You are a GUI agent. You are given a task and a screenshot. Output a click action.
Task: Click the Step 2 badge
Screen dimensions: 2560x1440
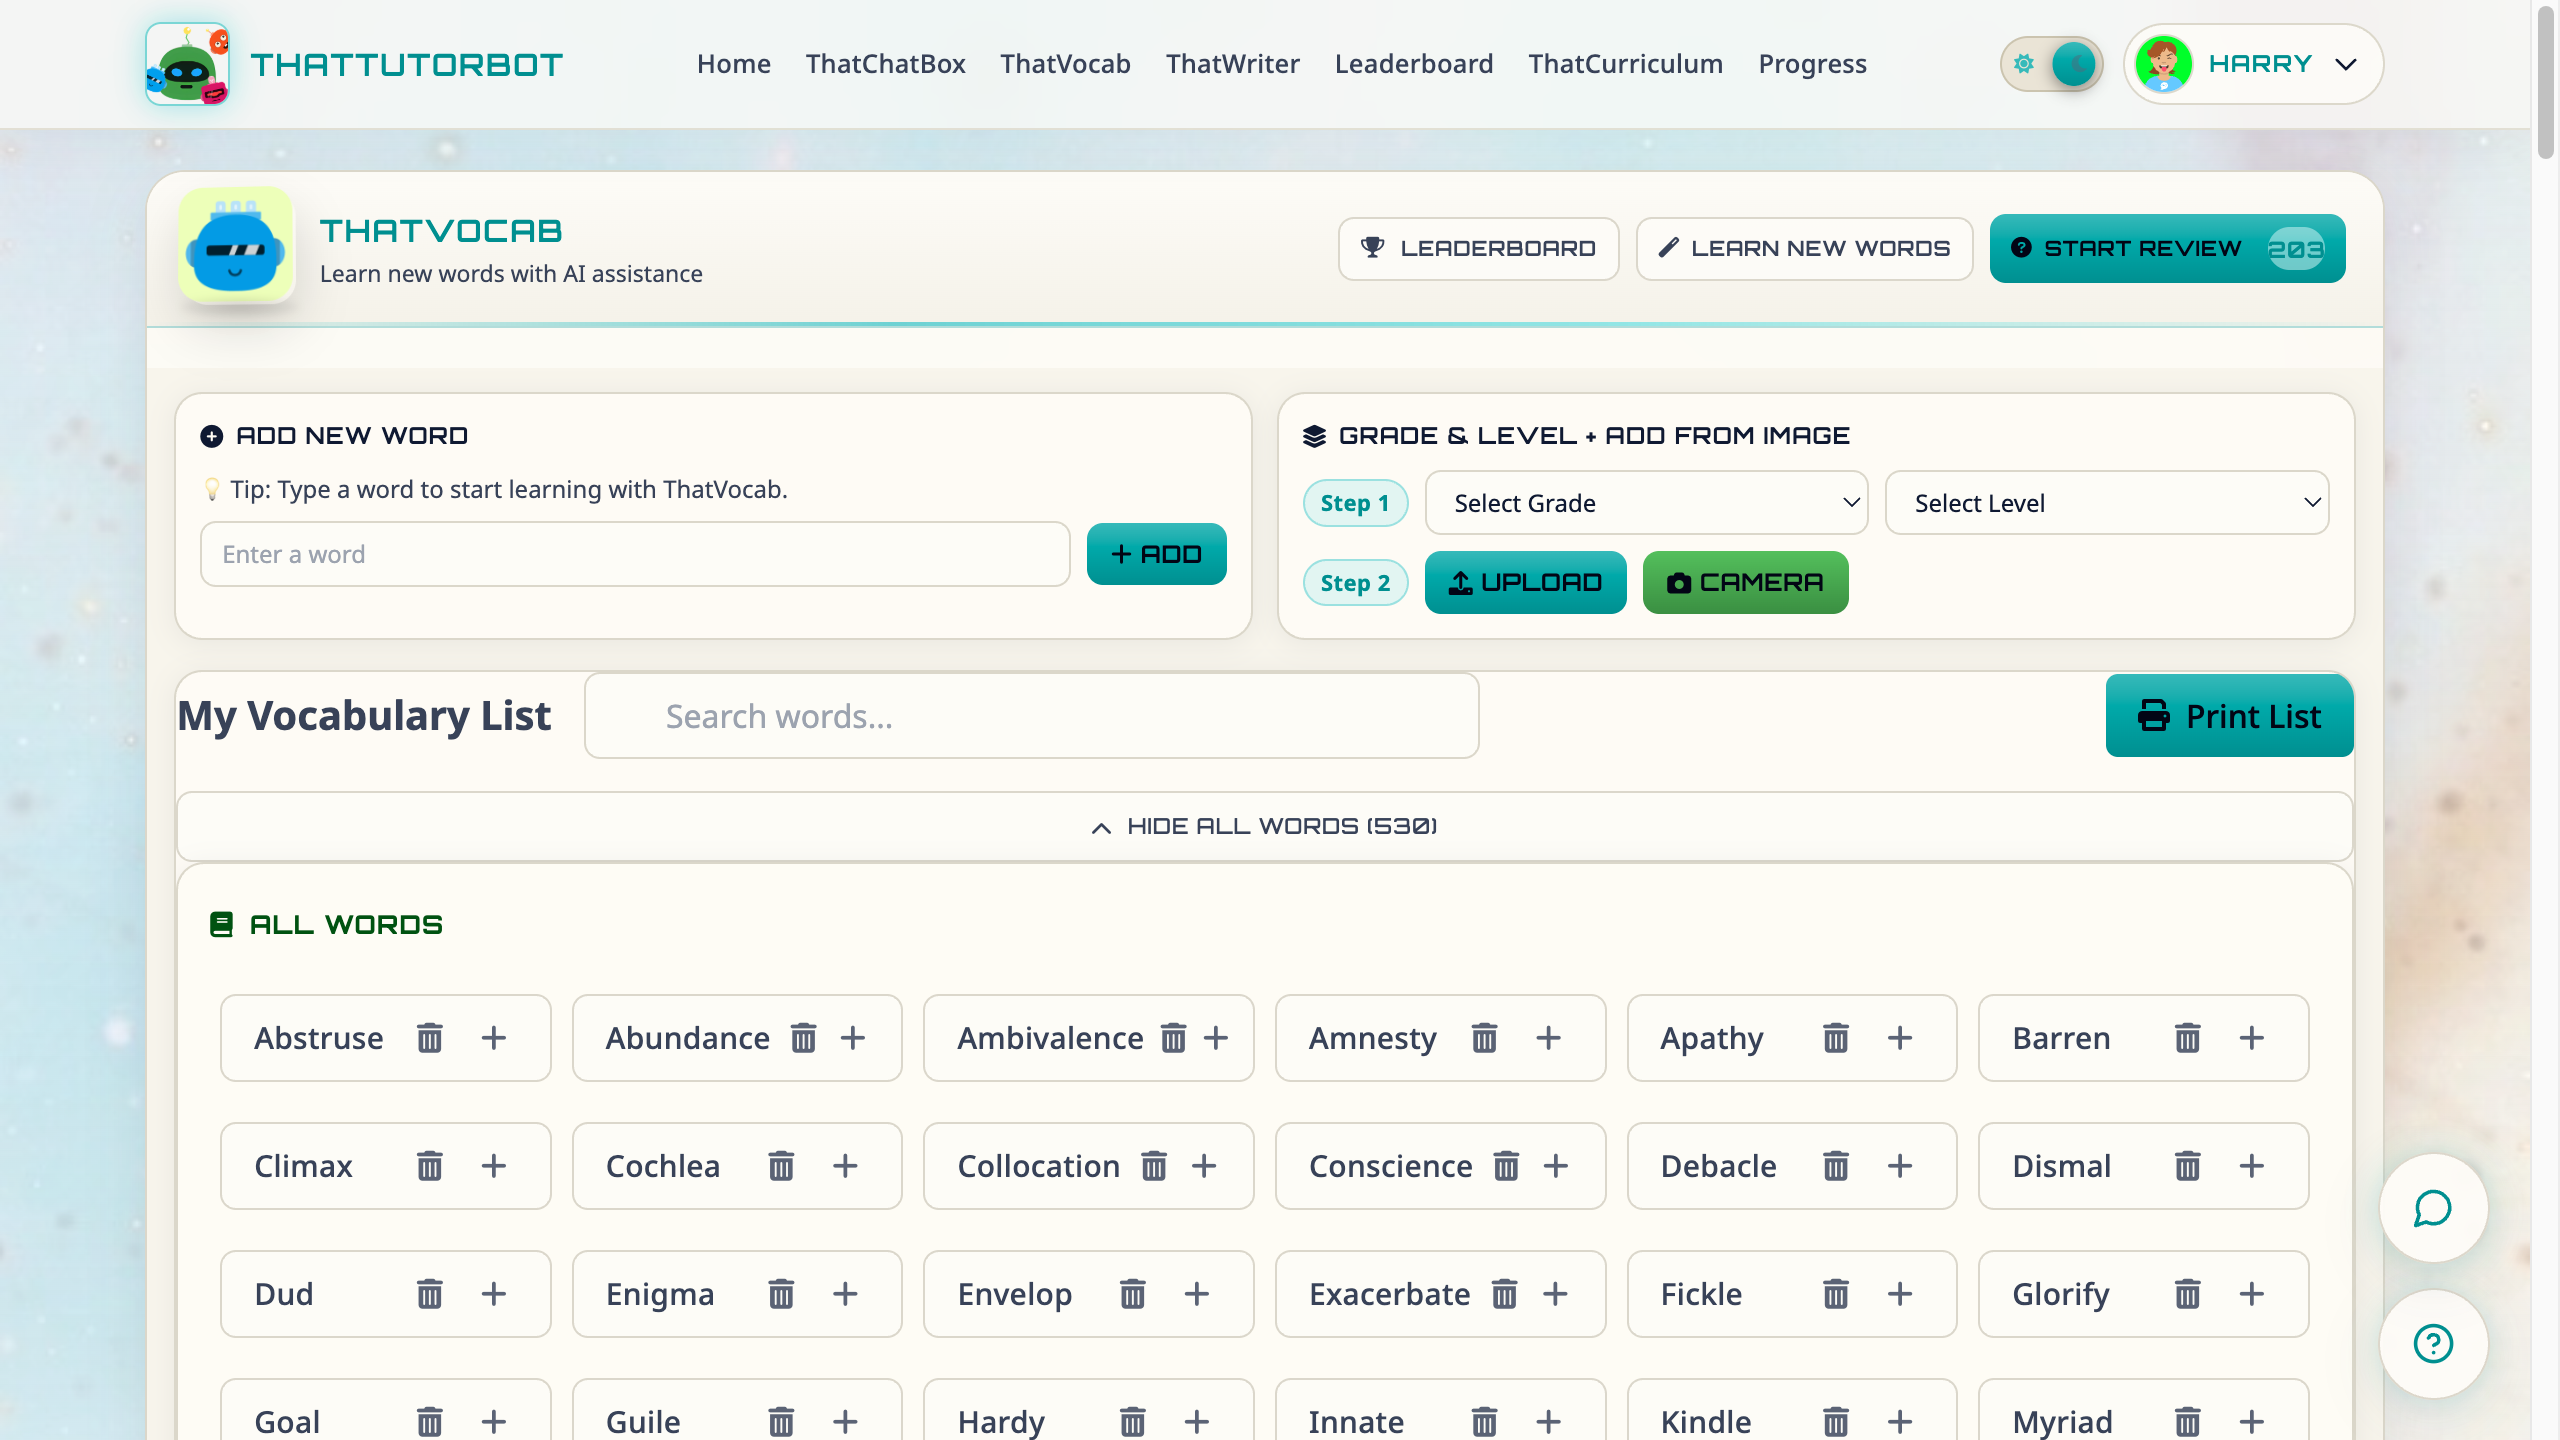1355,583
